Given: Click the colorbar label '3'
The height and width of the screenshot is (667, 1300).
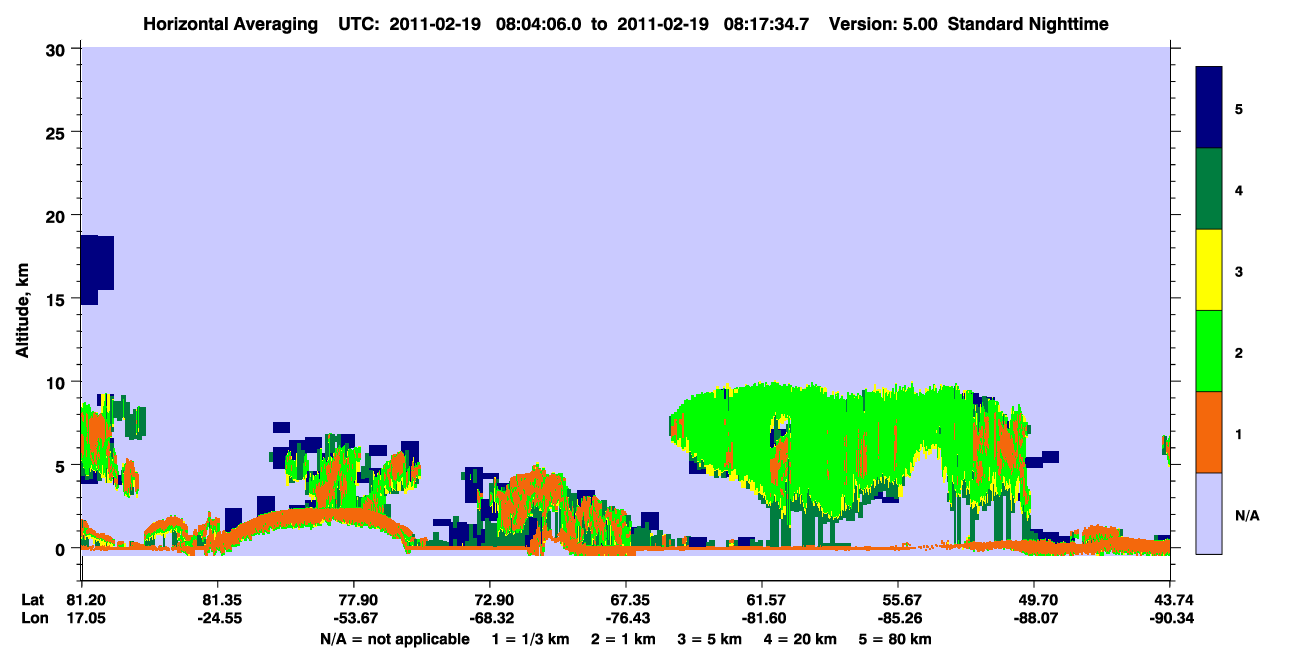Looking at the screenshot, I should pos(1239,270).
